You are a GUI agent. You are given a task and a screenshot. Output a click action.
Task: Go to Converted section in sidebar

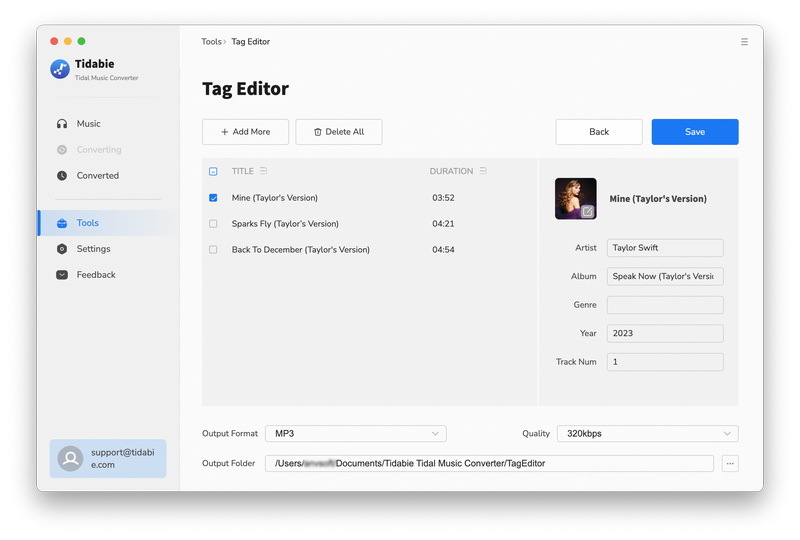point(107,176)
